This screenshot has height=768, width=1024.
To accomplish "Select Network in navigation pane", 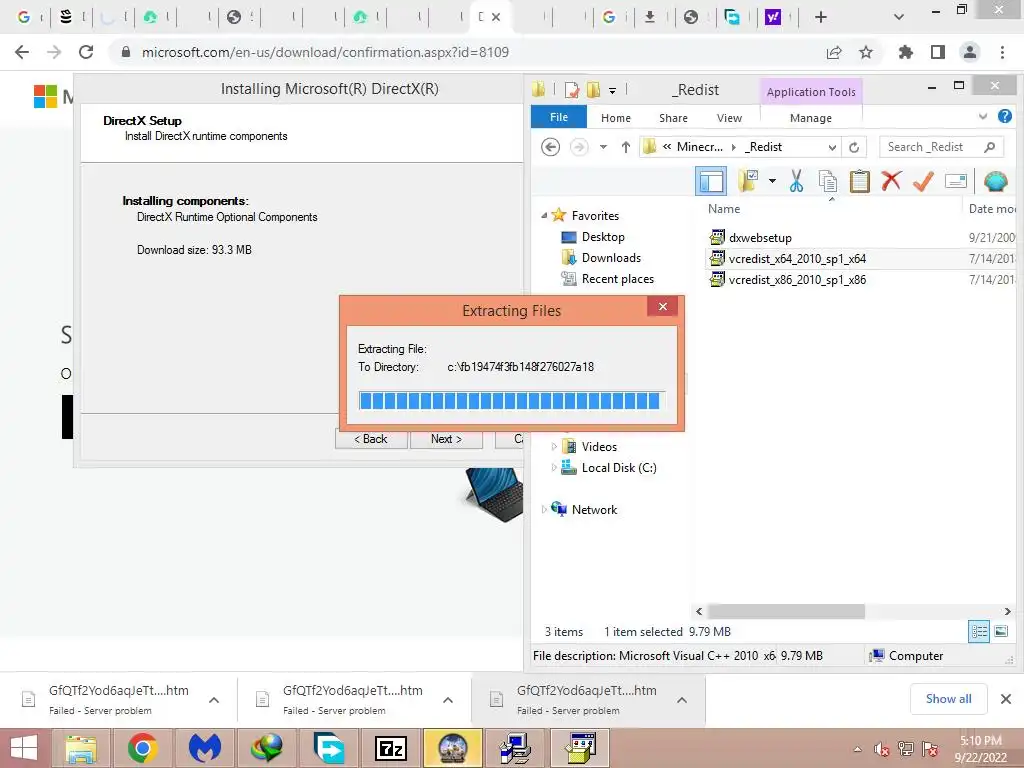I will click(594, 509).
